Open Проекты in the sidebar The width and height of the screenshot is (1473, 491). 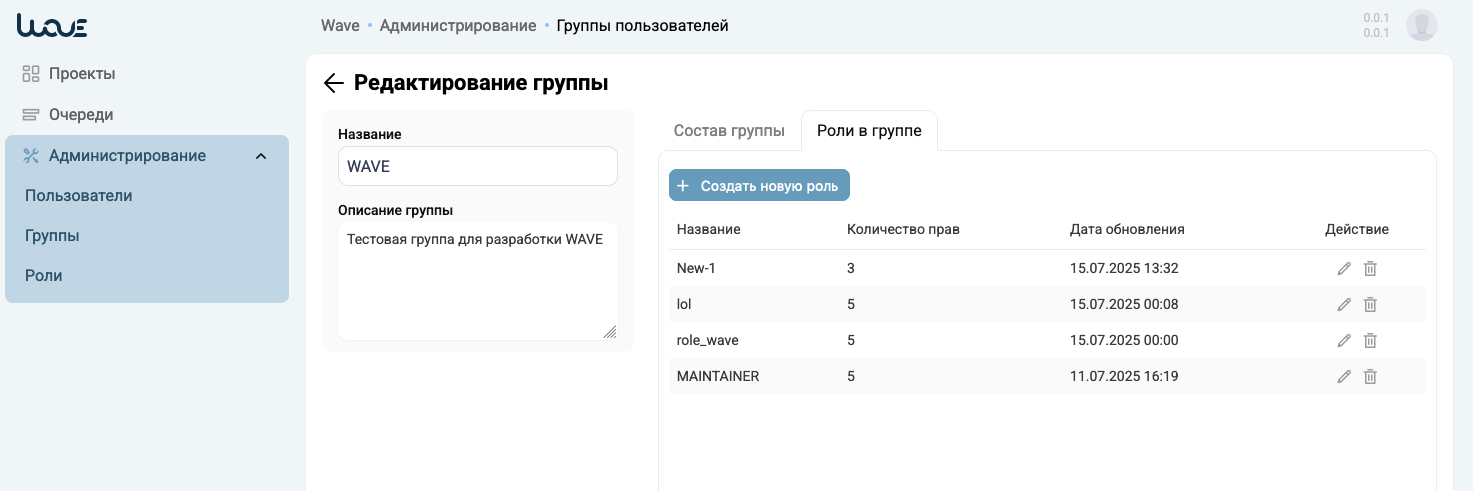81,73
